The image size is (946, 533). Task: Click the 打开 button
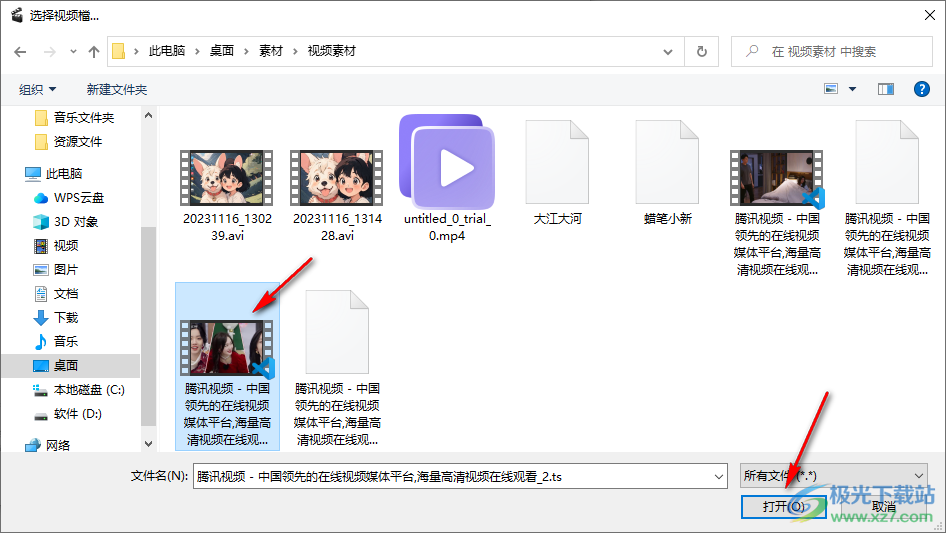point(783,507)
